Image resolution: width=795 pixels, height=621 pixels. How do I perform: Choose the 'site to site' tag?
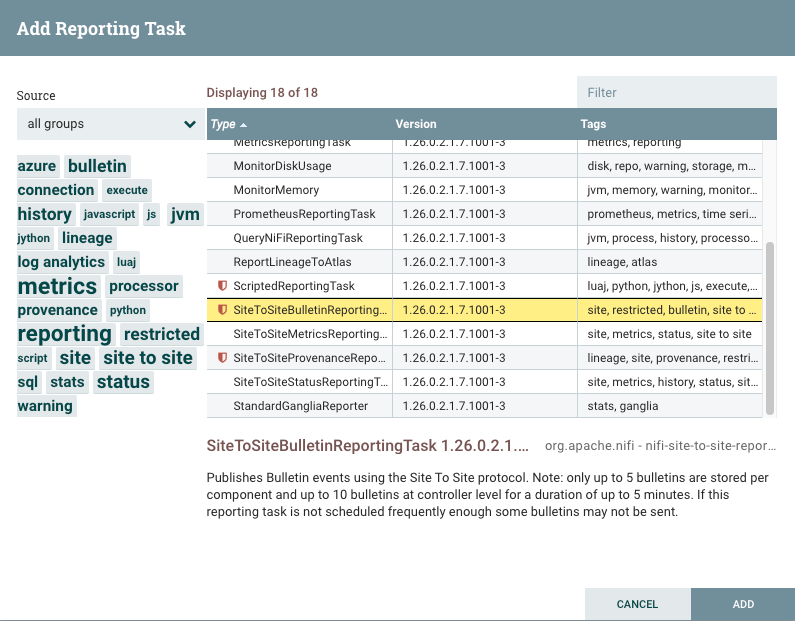[x=148, y=358]
